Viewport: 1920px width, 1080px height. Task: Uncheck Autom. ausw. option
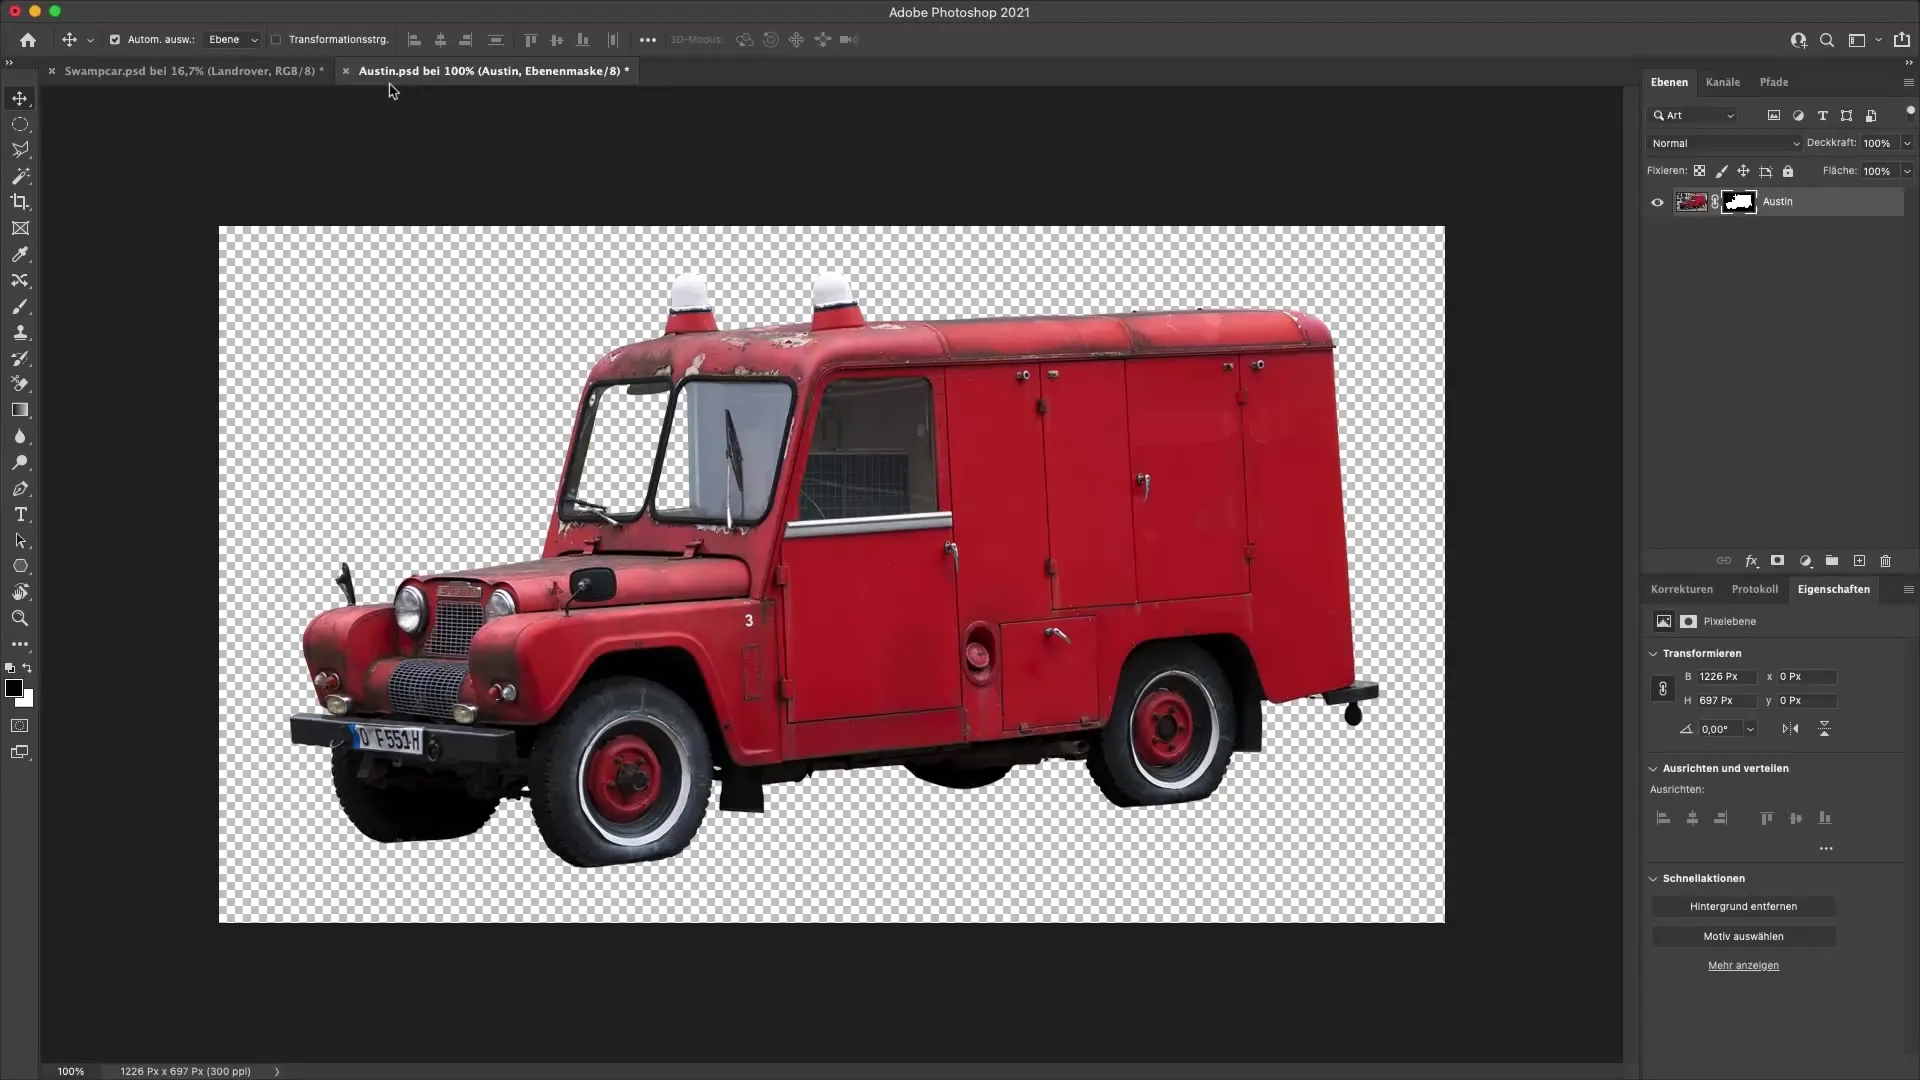115,40
